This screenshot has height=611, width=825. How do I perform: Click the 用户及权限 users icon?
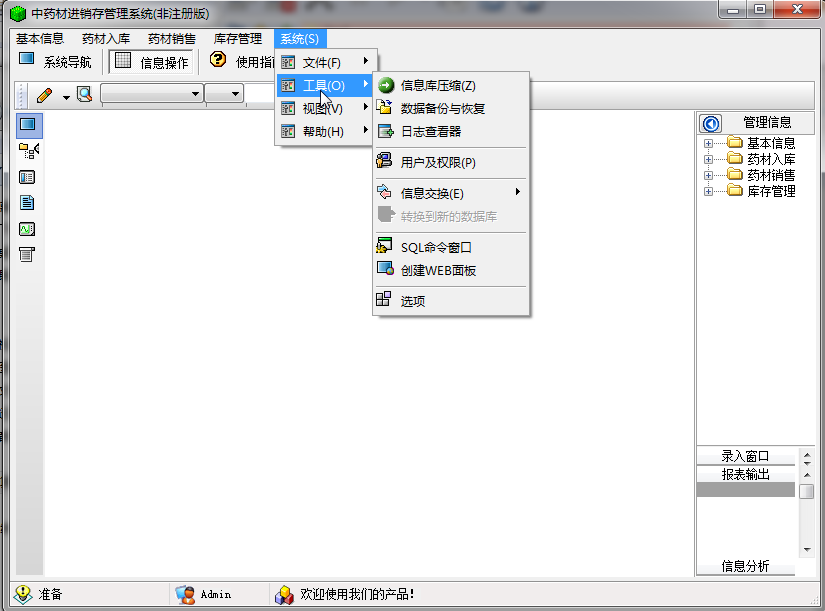click(x=385, y=161)
